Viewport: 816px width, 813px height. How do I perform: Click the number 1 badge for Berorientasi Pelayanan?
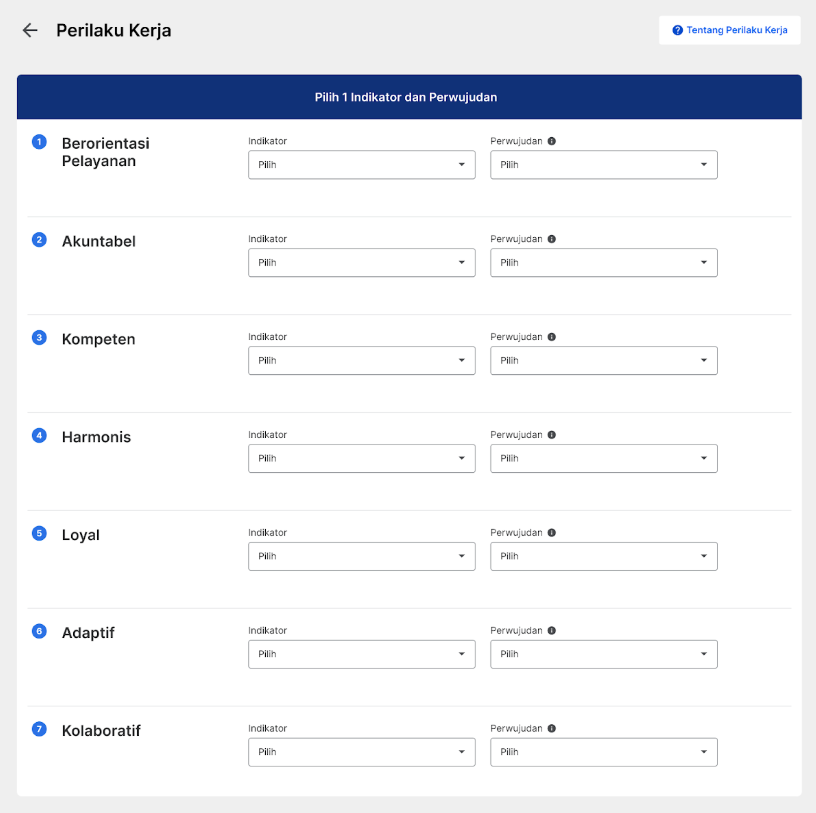(x=39, y=142)
